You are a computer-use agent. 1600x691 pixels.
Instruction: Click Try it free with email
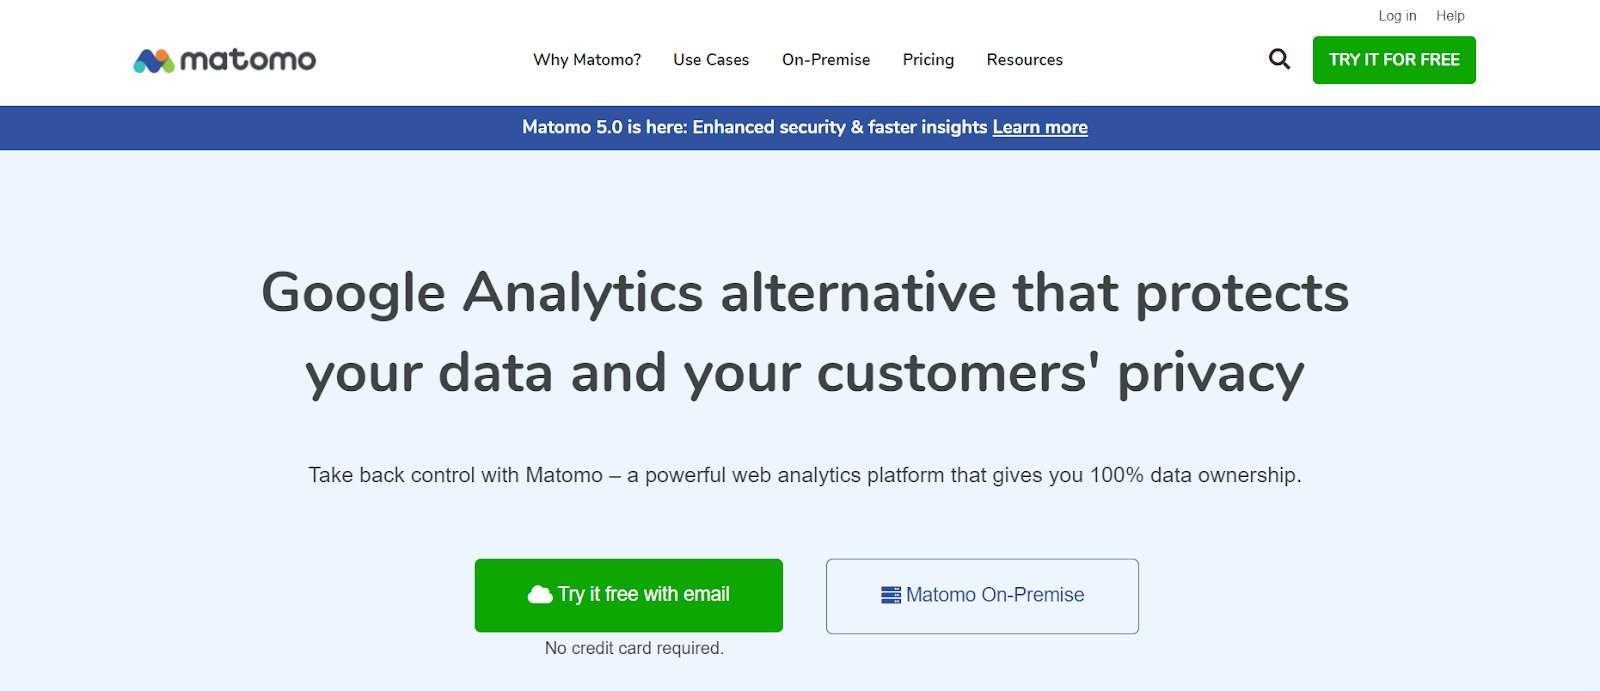pyautogui.click(x=629, y=595)
